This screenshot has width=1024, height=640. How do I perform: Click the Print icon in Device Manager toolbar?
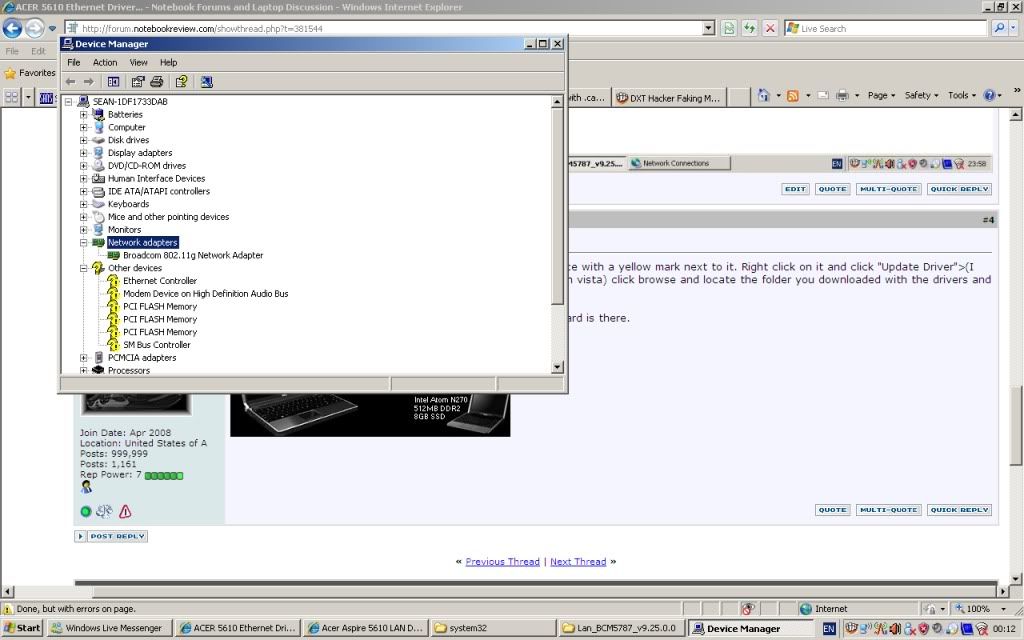(157, 82)
